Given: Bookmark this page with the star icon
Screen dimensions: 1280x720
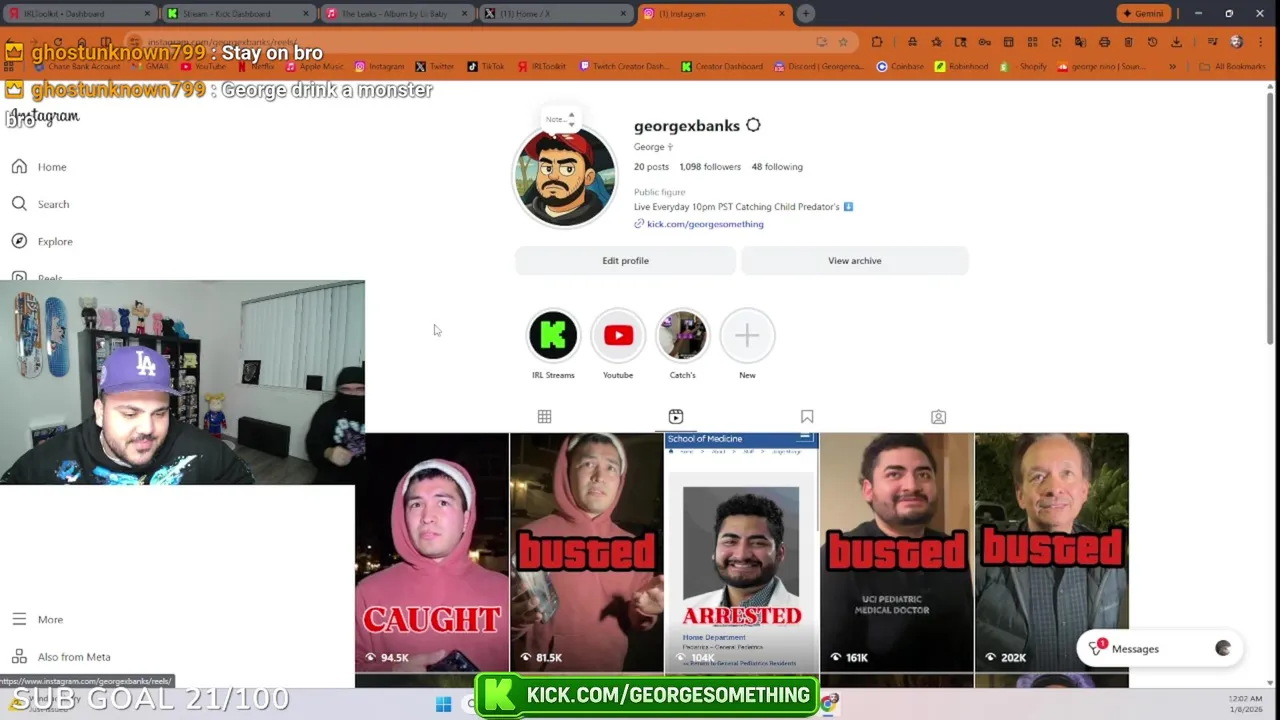Looking at the screenshot, I should click(843, 42).
